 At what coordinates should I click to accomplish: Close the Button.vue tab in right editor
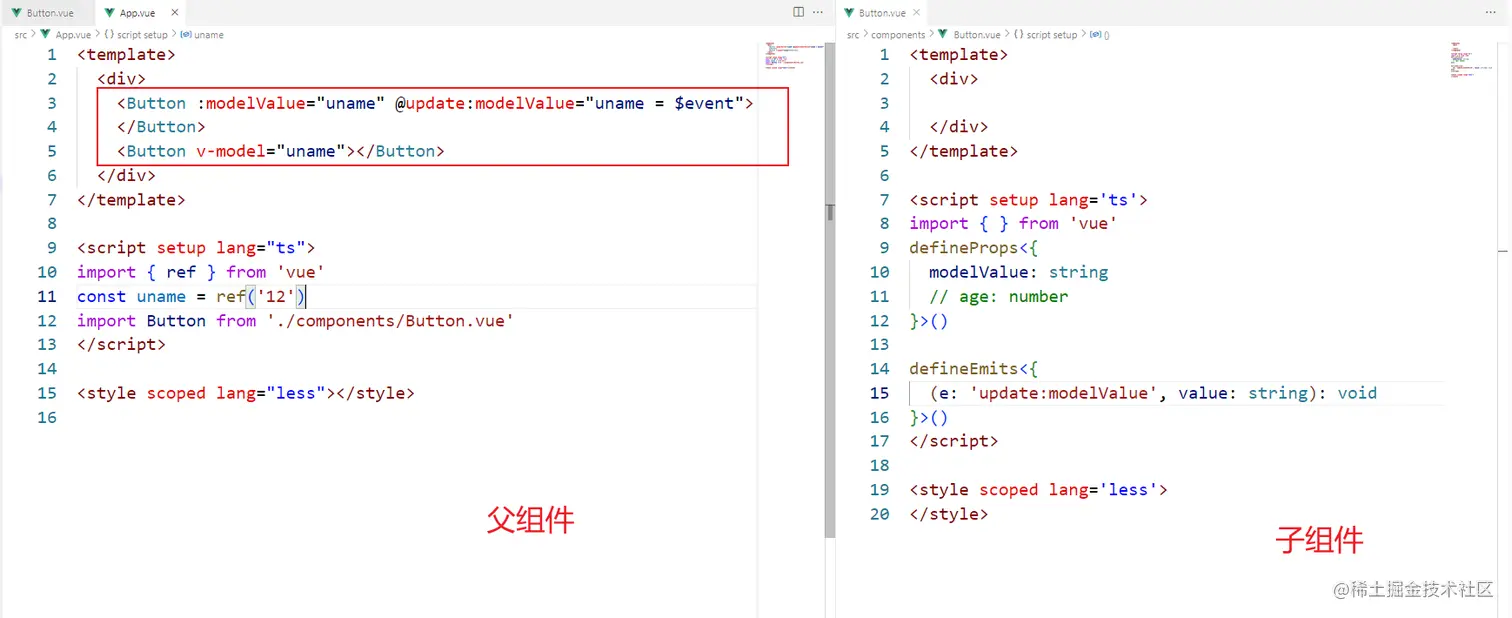pos(916,13)
